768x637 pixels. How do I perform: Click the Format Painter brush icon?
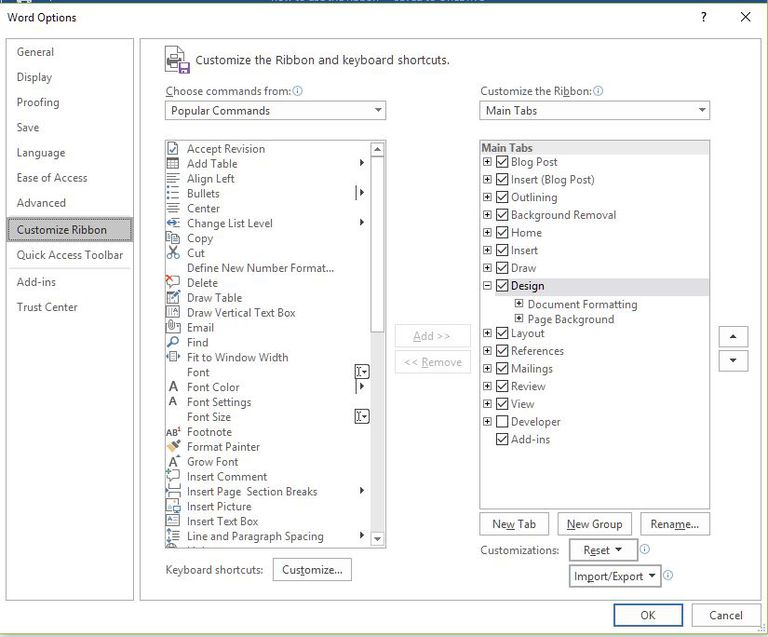[x=173, y=446]
